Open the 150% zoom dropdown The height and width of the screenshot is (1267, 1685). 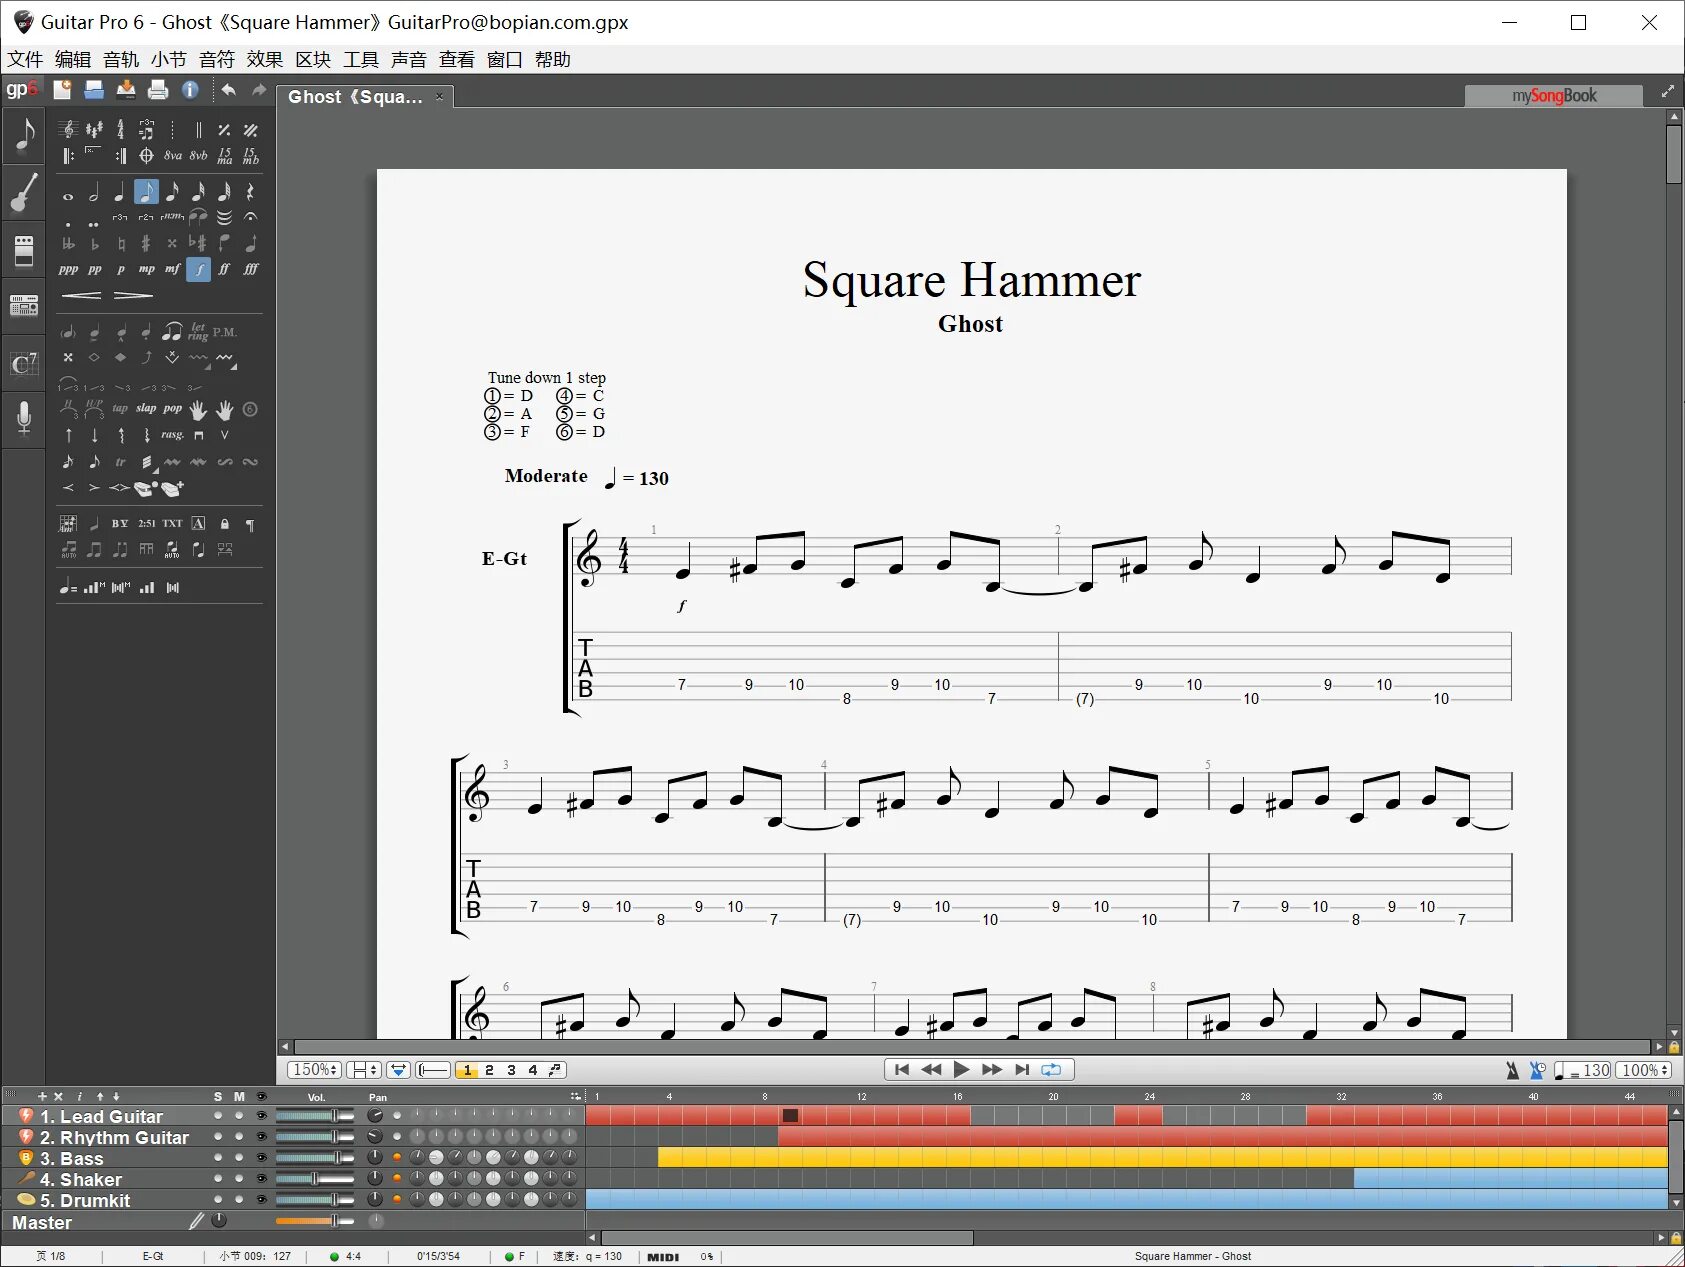click(x=315, y=1070)
